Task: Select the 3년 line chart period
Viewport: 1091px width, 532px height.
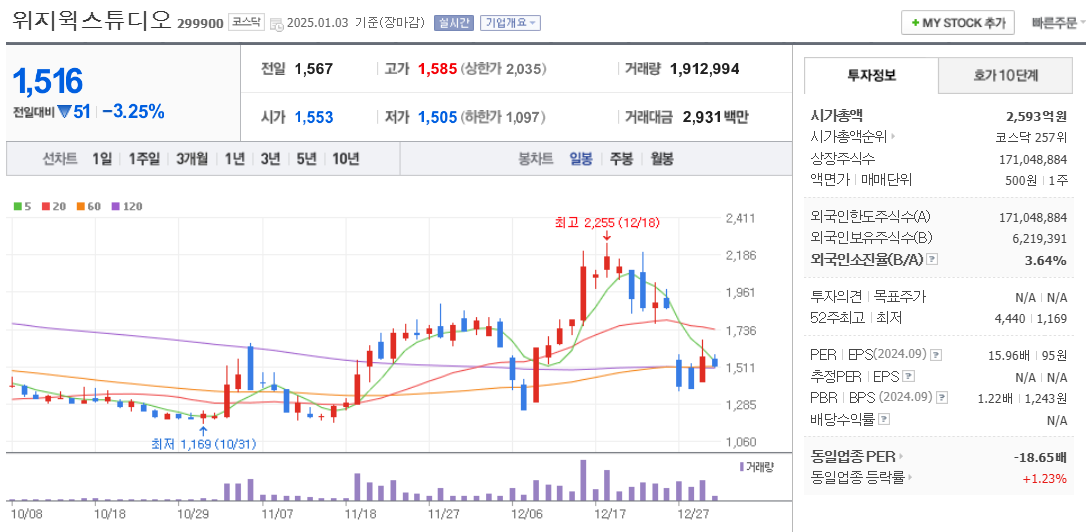Action: tap(270, 159)
